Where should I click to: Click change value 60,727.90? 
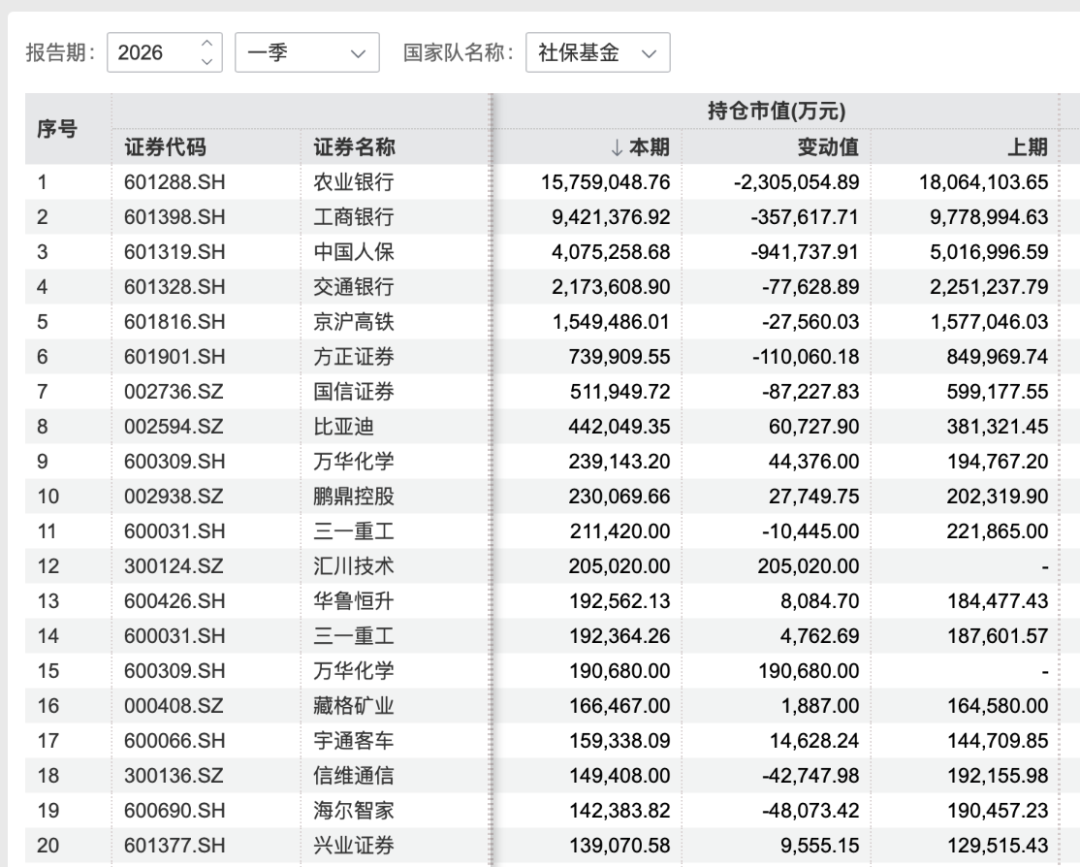click(x=814, y=426)
